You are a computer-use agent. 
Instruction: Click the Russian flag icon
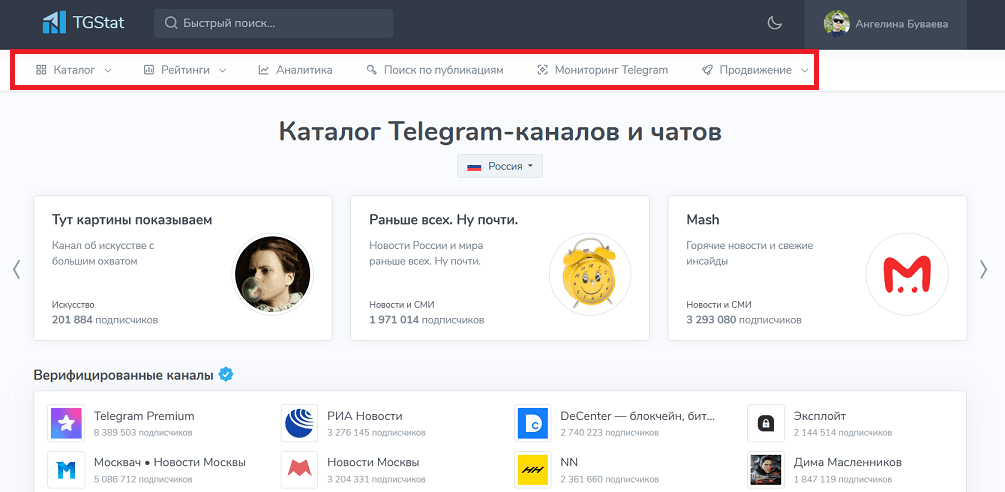(x=474, y=167)
